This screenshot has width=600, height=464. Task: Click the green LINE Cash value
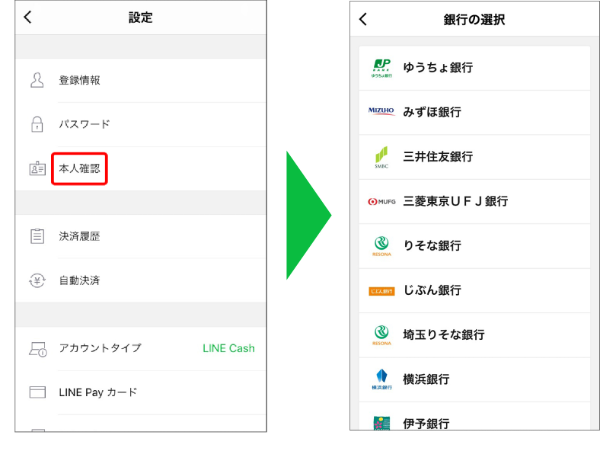coord(228,348)
